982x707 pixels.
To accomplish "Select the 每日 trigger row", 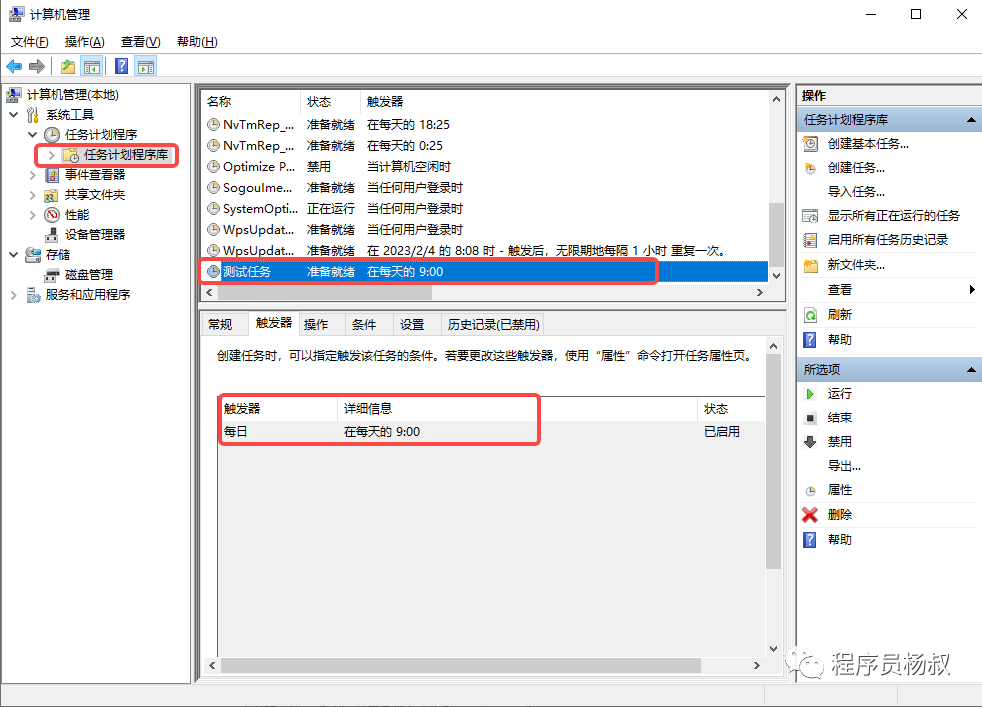I will coord(492,431).
